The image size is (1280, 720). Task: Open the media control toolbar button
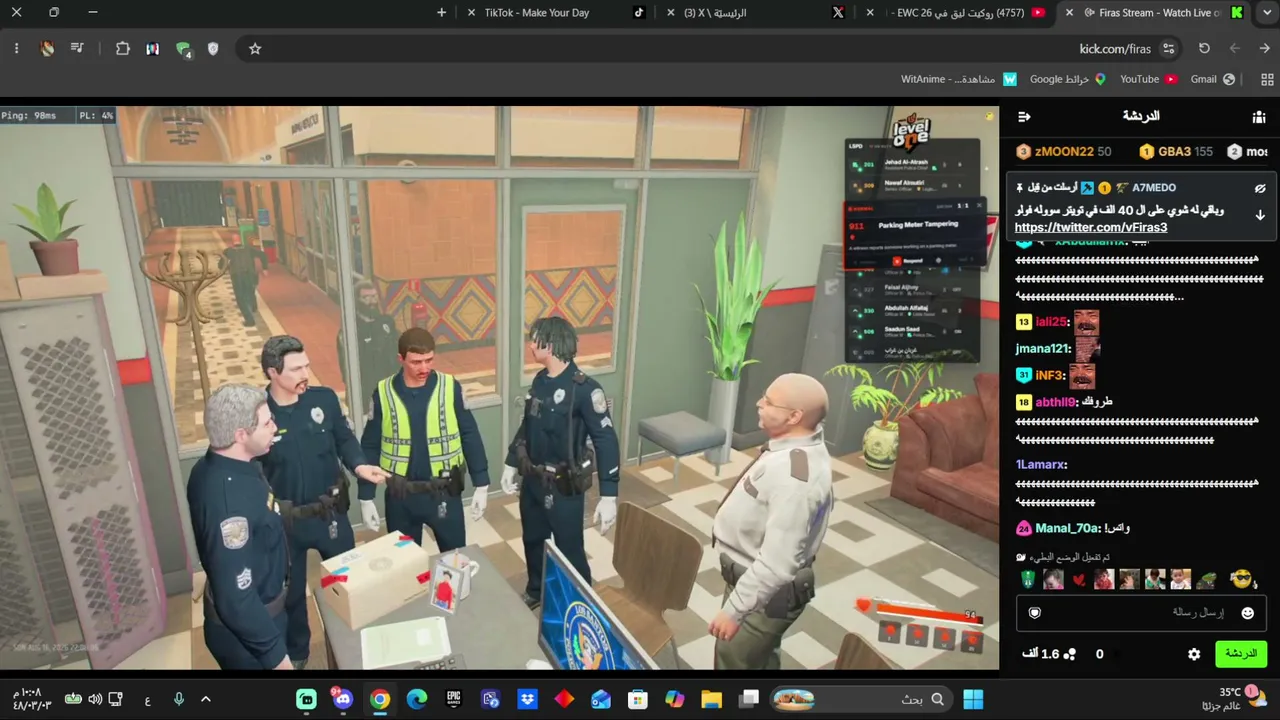pos(77,48)
